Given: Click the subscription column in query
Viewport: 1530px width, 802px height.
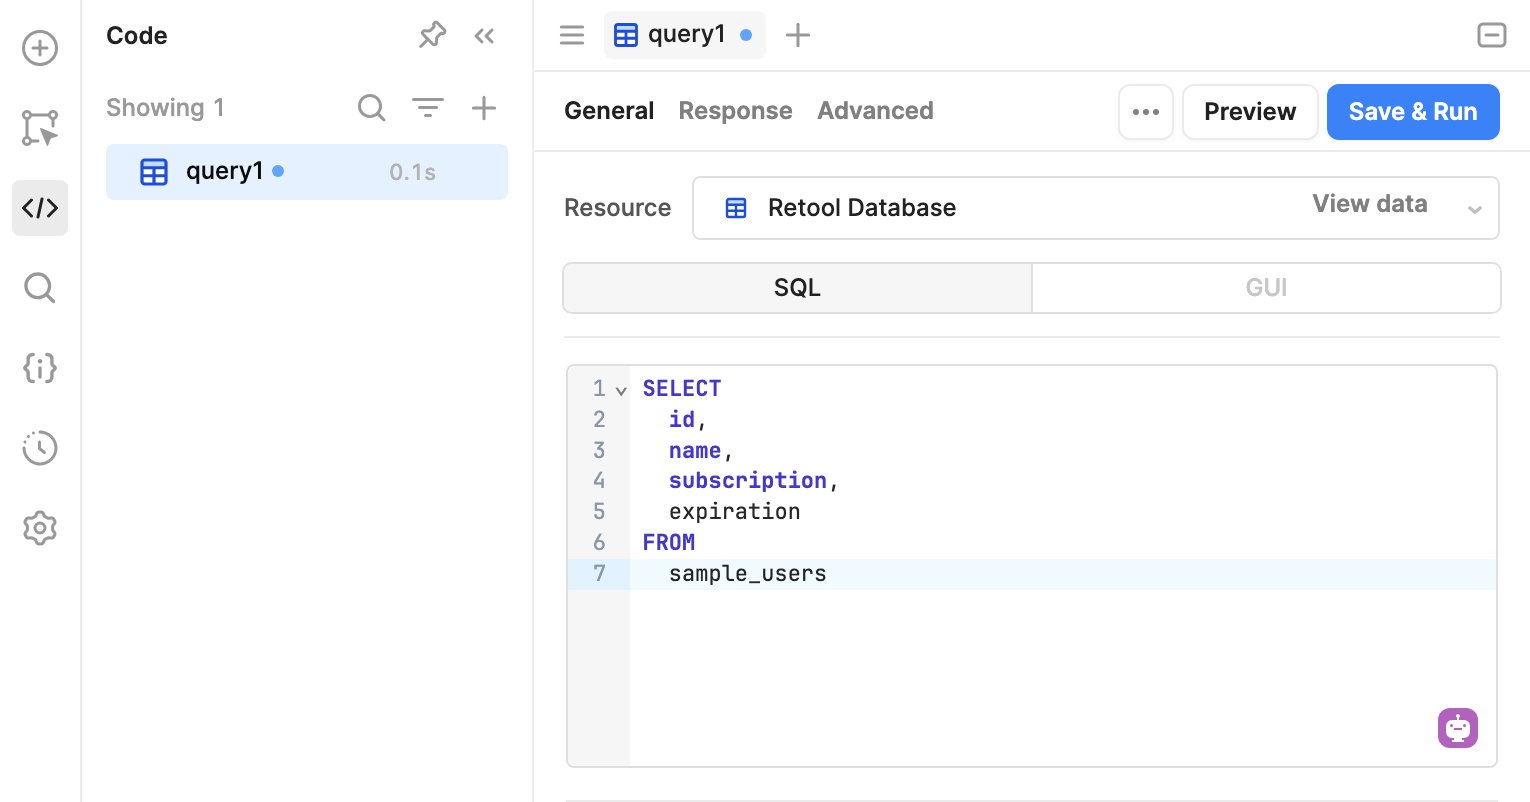Looking at the screenshot, I should [748, 481].
